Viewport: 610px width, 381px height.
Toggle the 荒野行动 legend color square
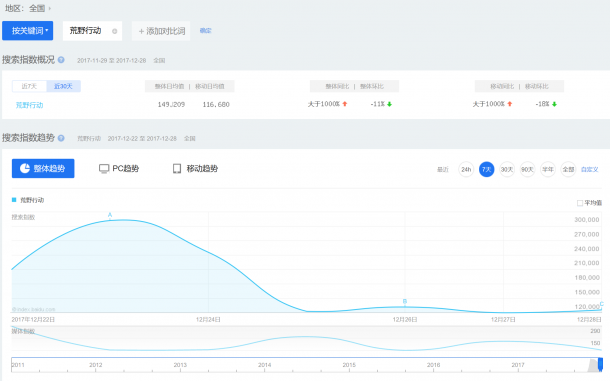[x=14, y=200]
